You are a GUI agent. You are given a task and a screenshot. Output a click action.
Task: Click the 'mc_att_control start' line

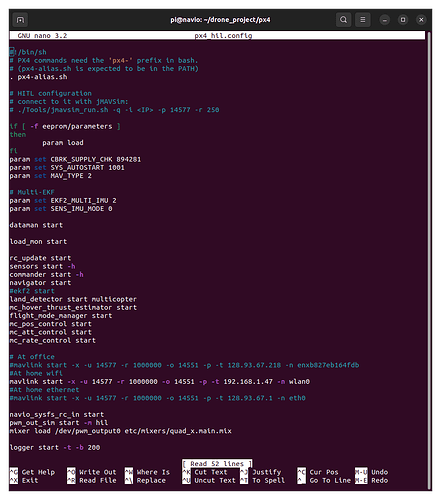[51, 332]
